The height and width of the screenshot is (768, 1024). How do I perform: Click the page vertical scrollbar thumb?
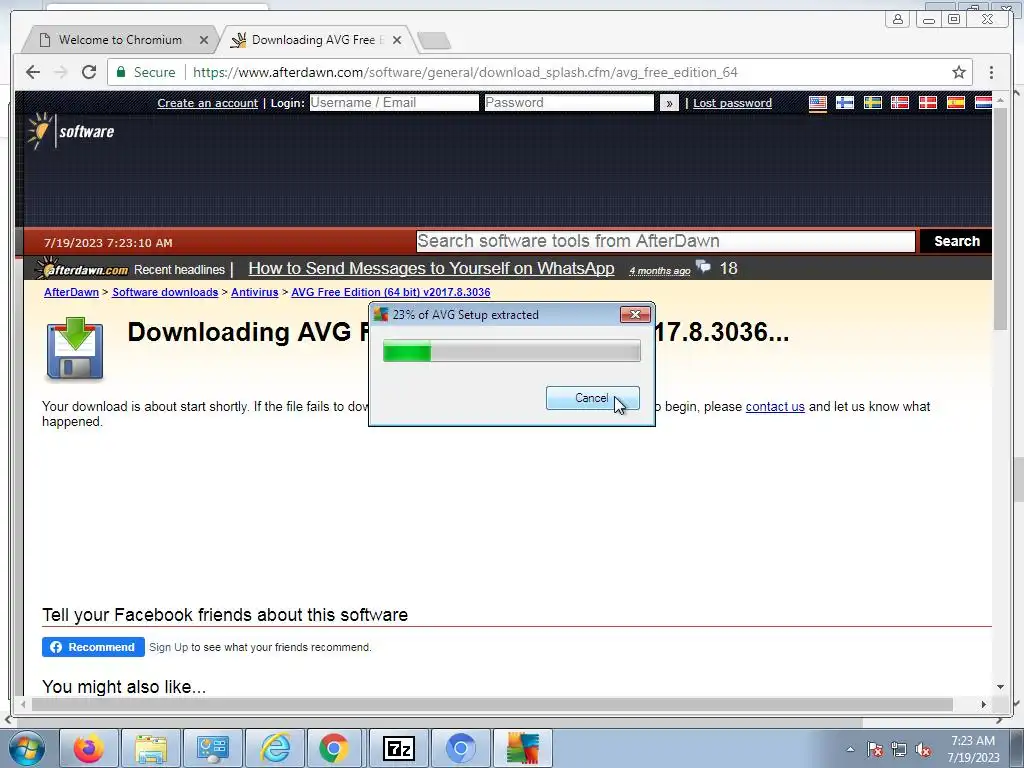point(1000,219)
